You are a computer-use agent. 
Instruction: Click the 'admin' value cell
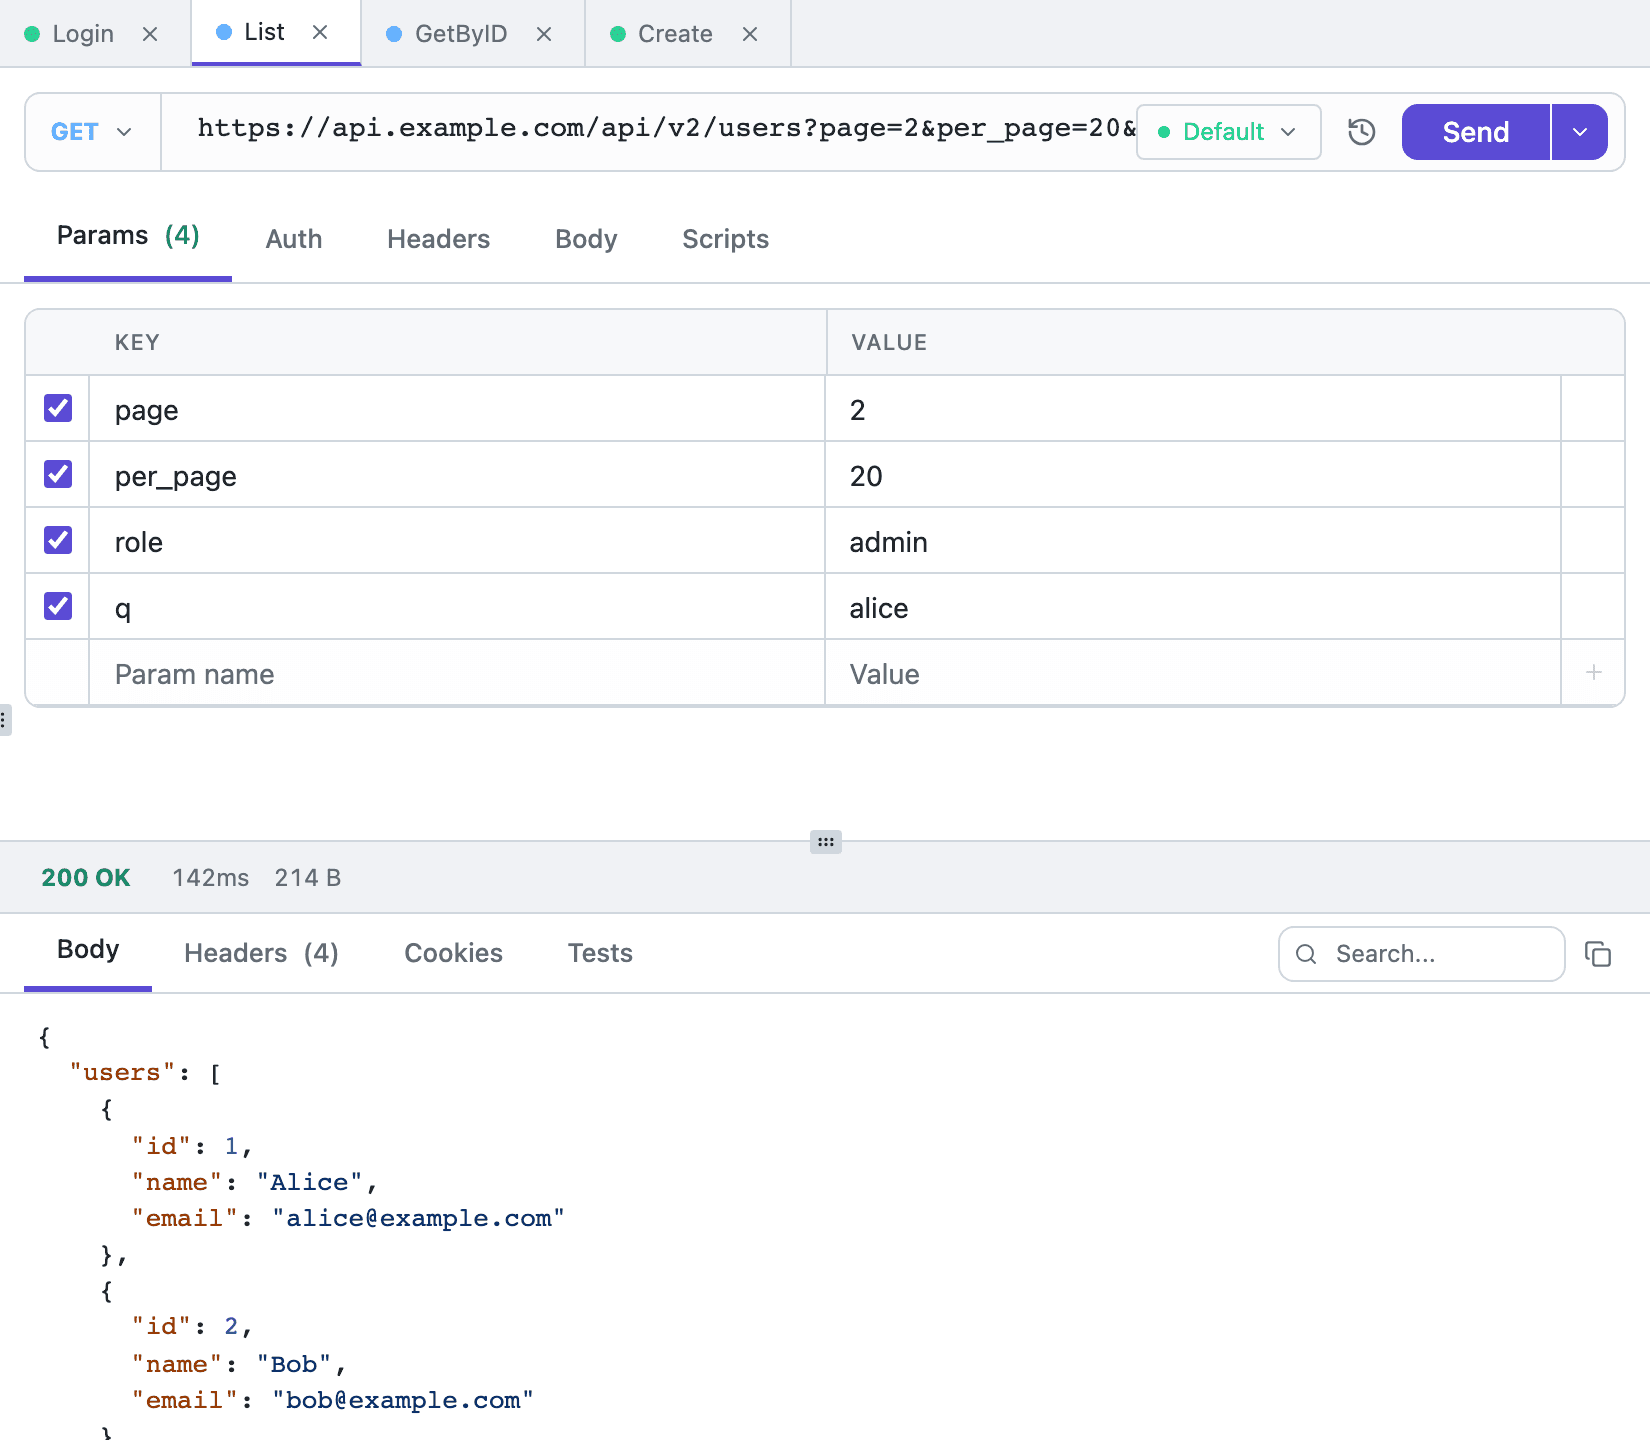click(x=1193, y=542)
